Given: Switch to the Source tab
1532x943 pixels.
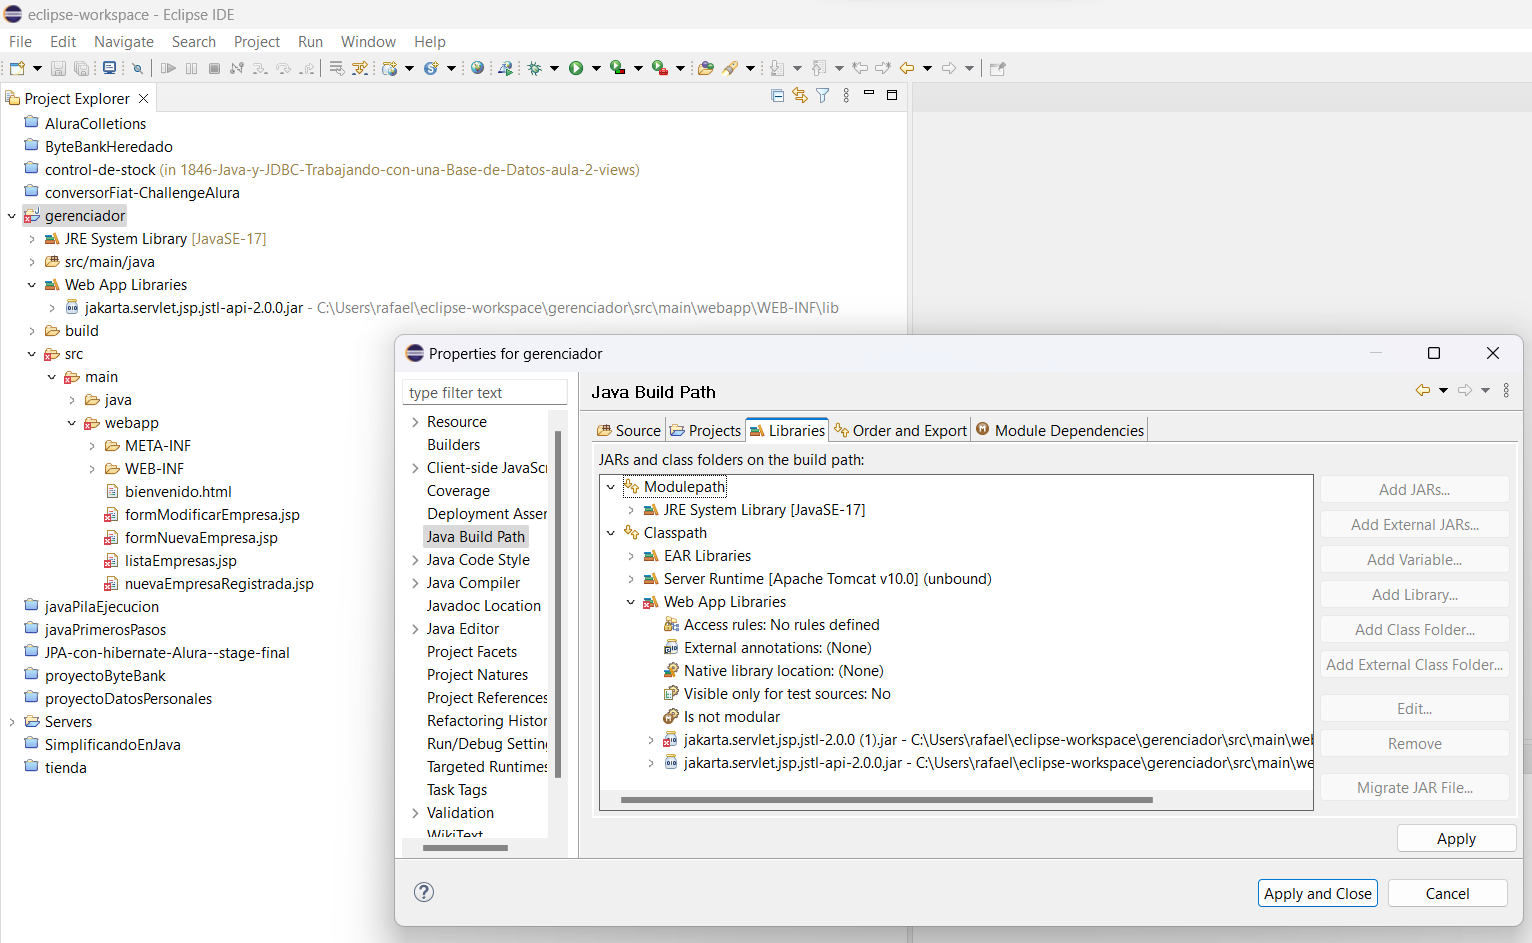Looking at the screenshot, I should pos(629,430).
